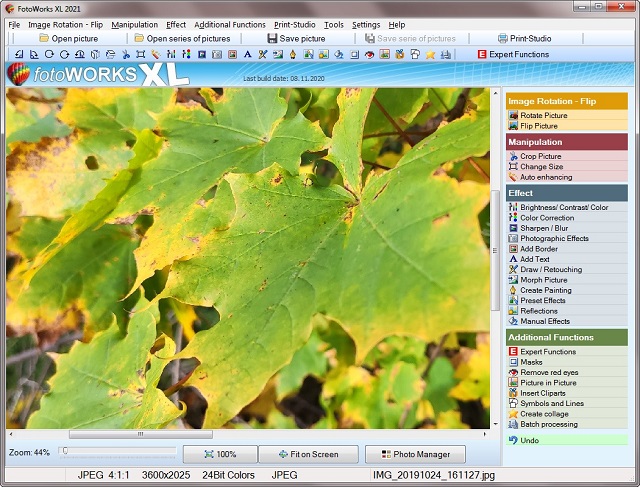The width and height of the screenshot is (640, 487).
Task: Open Draw / Retouching tool
Action: pos(550,269)
